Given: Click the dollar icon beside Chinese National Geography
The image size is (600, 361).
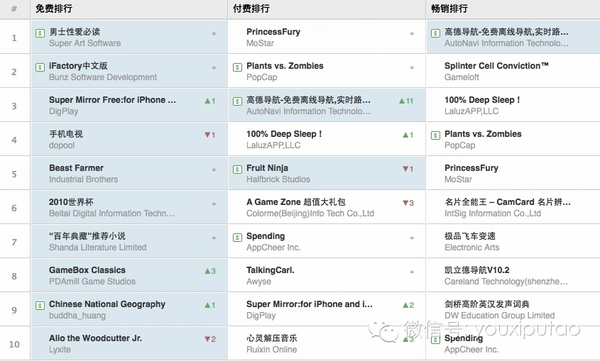Looking at the screenshot, I should 40,305.
